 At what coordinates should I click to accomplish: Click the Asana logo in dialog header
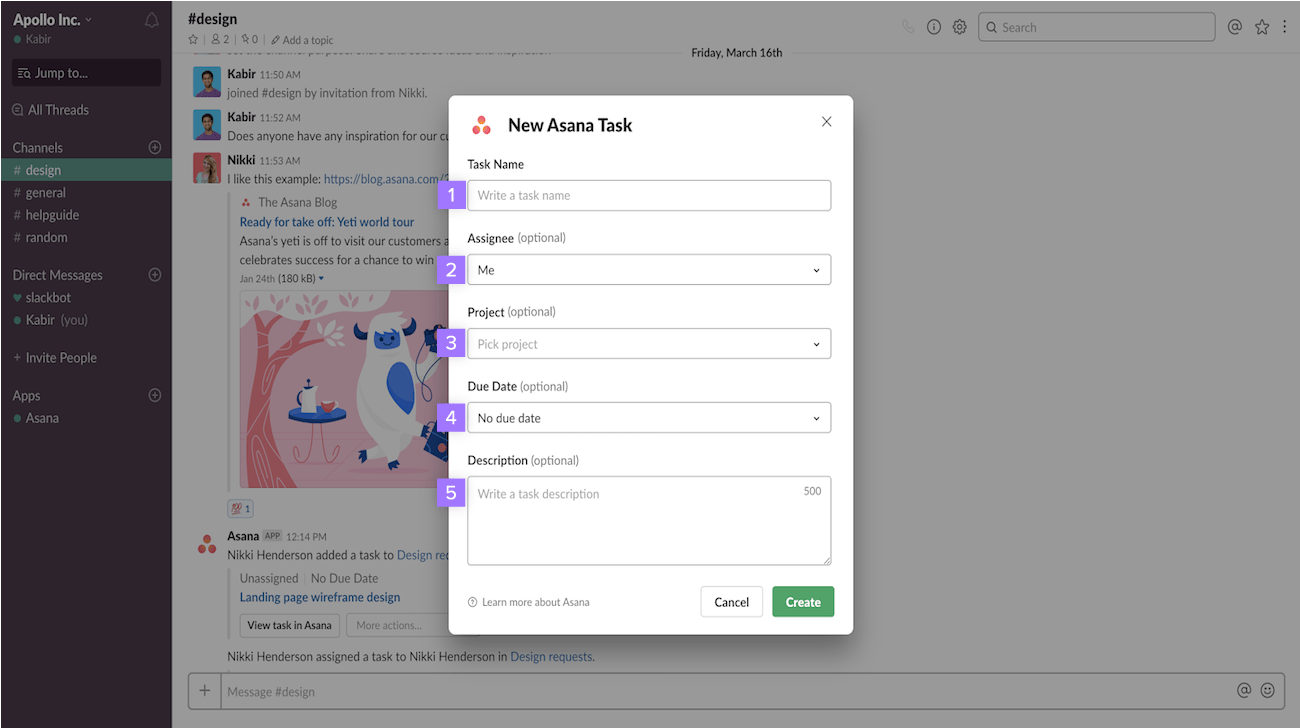481,125
